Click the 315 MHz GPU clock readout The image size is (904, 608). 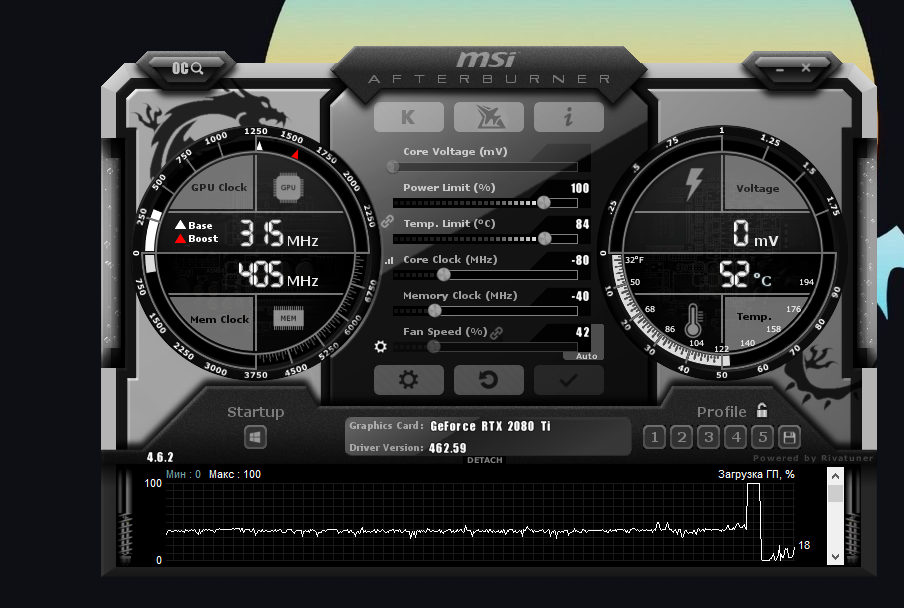coord(278,233)
